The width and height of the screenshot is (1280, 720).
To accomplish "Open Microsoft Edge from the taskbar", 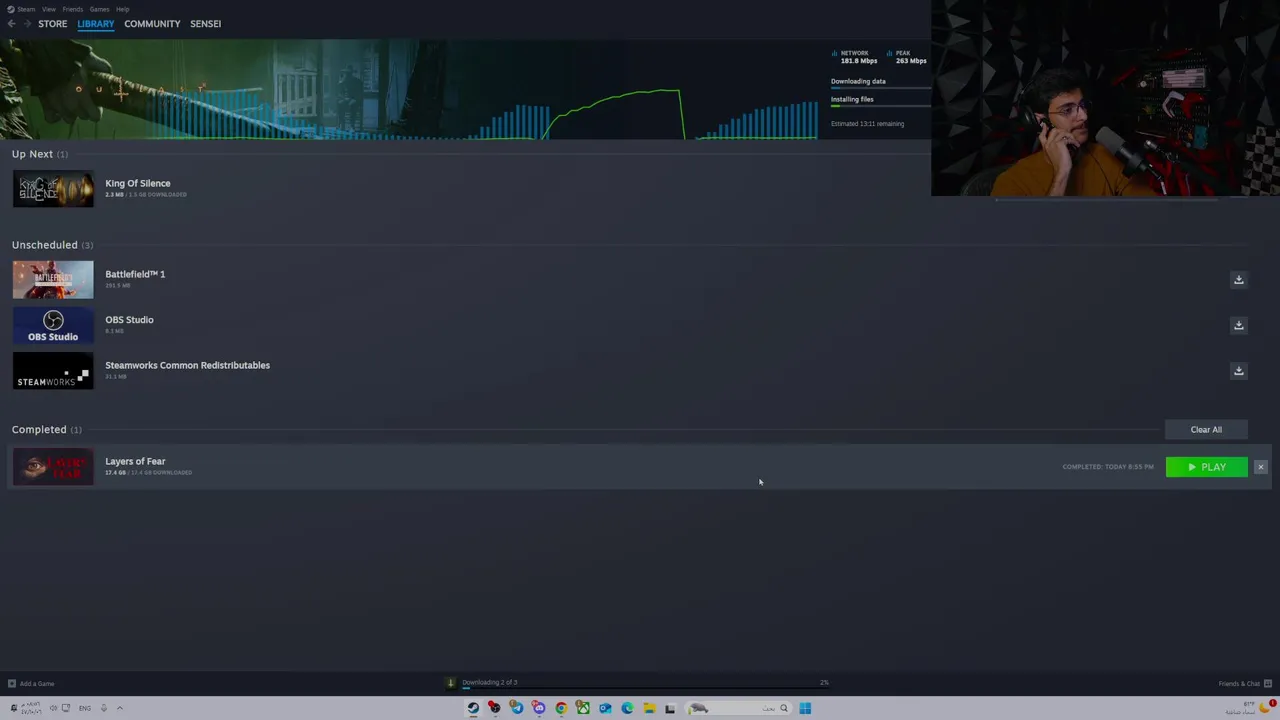I will coord(627,708).
